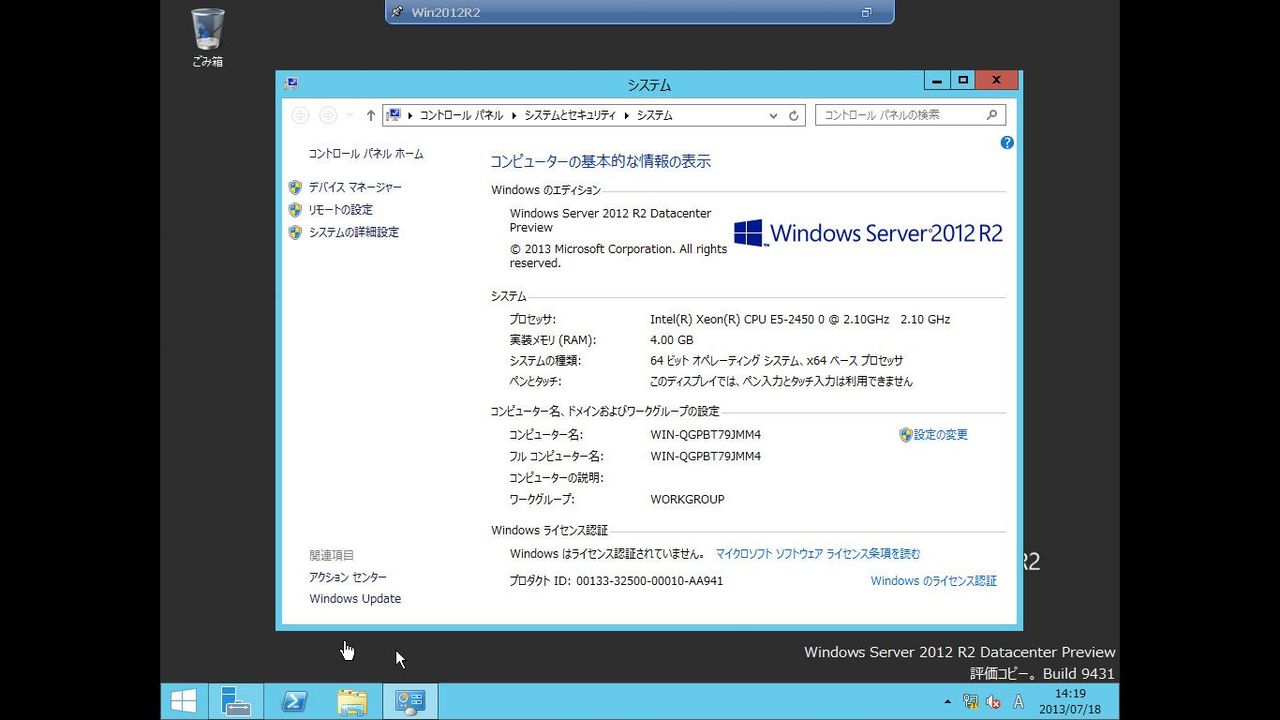This screenshot has width=1280, height=720.
Task: Click the プロダクト ID text
Action: coord(616,581)
